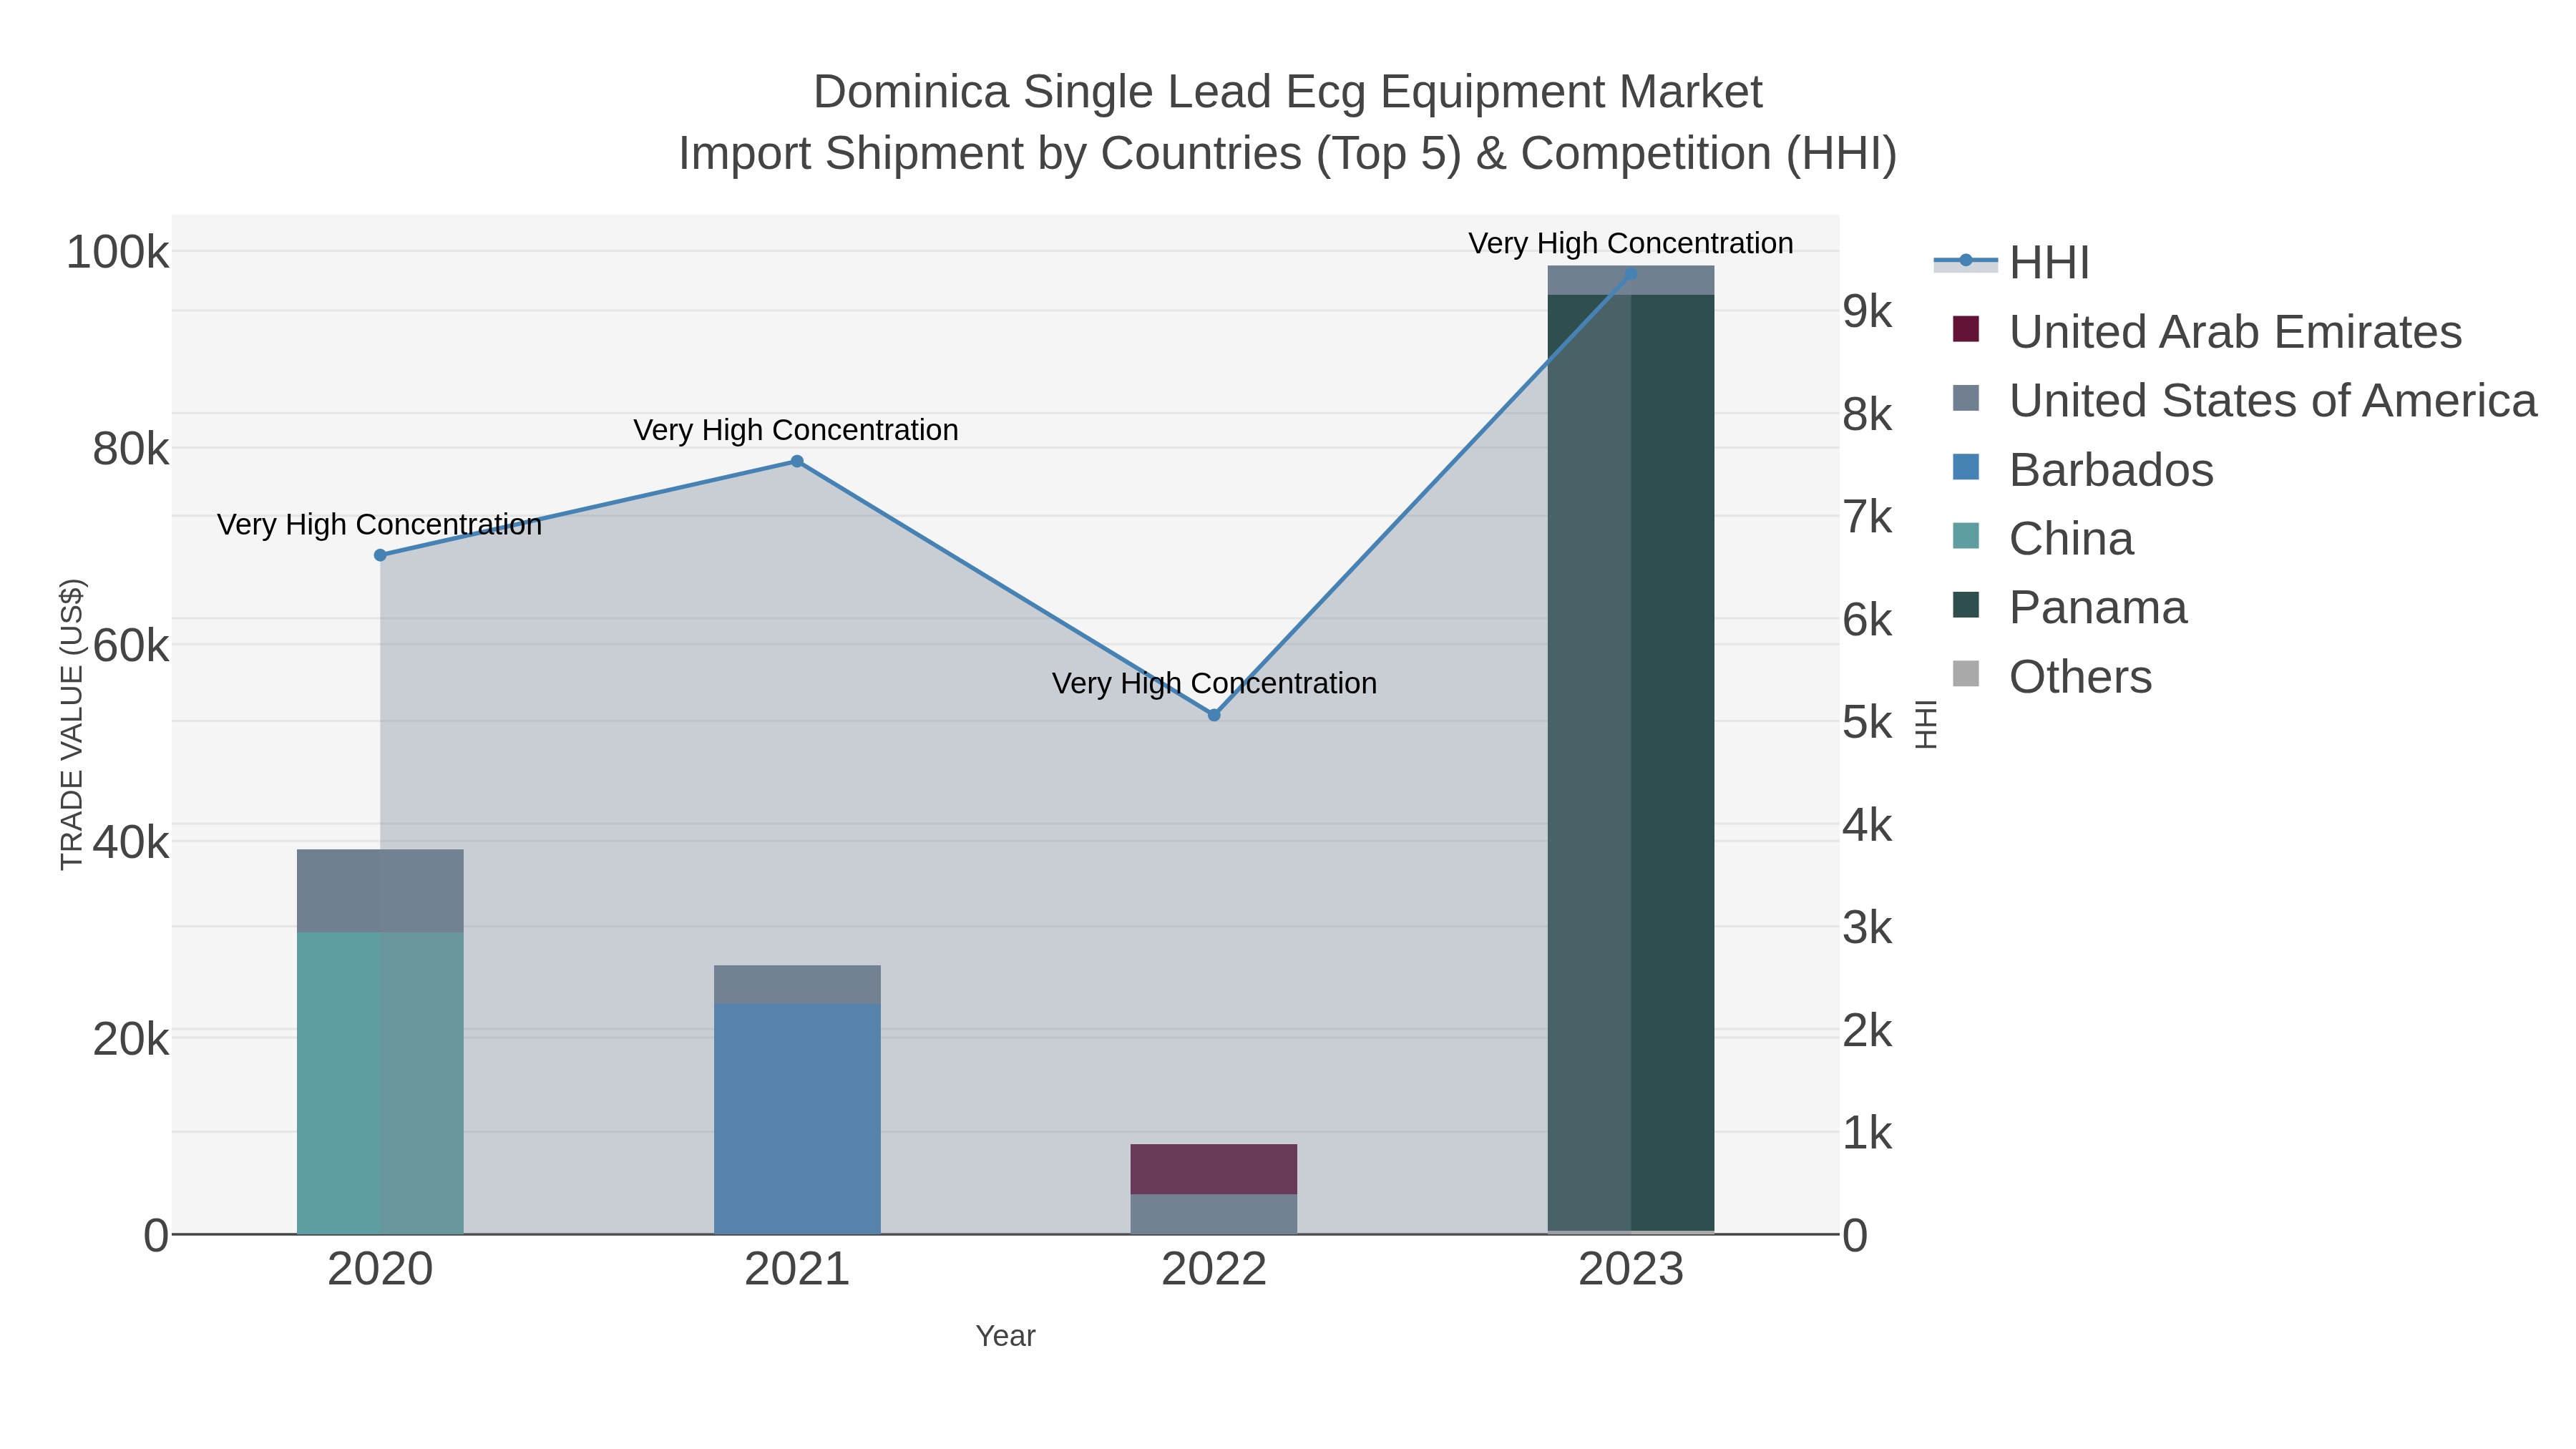Click the USA bar segment for 2022
The height and width of the screenshot is (1449, 2576).
point(1214,1214)
